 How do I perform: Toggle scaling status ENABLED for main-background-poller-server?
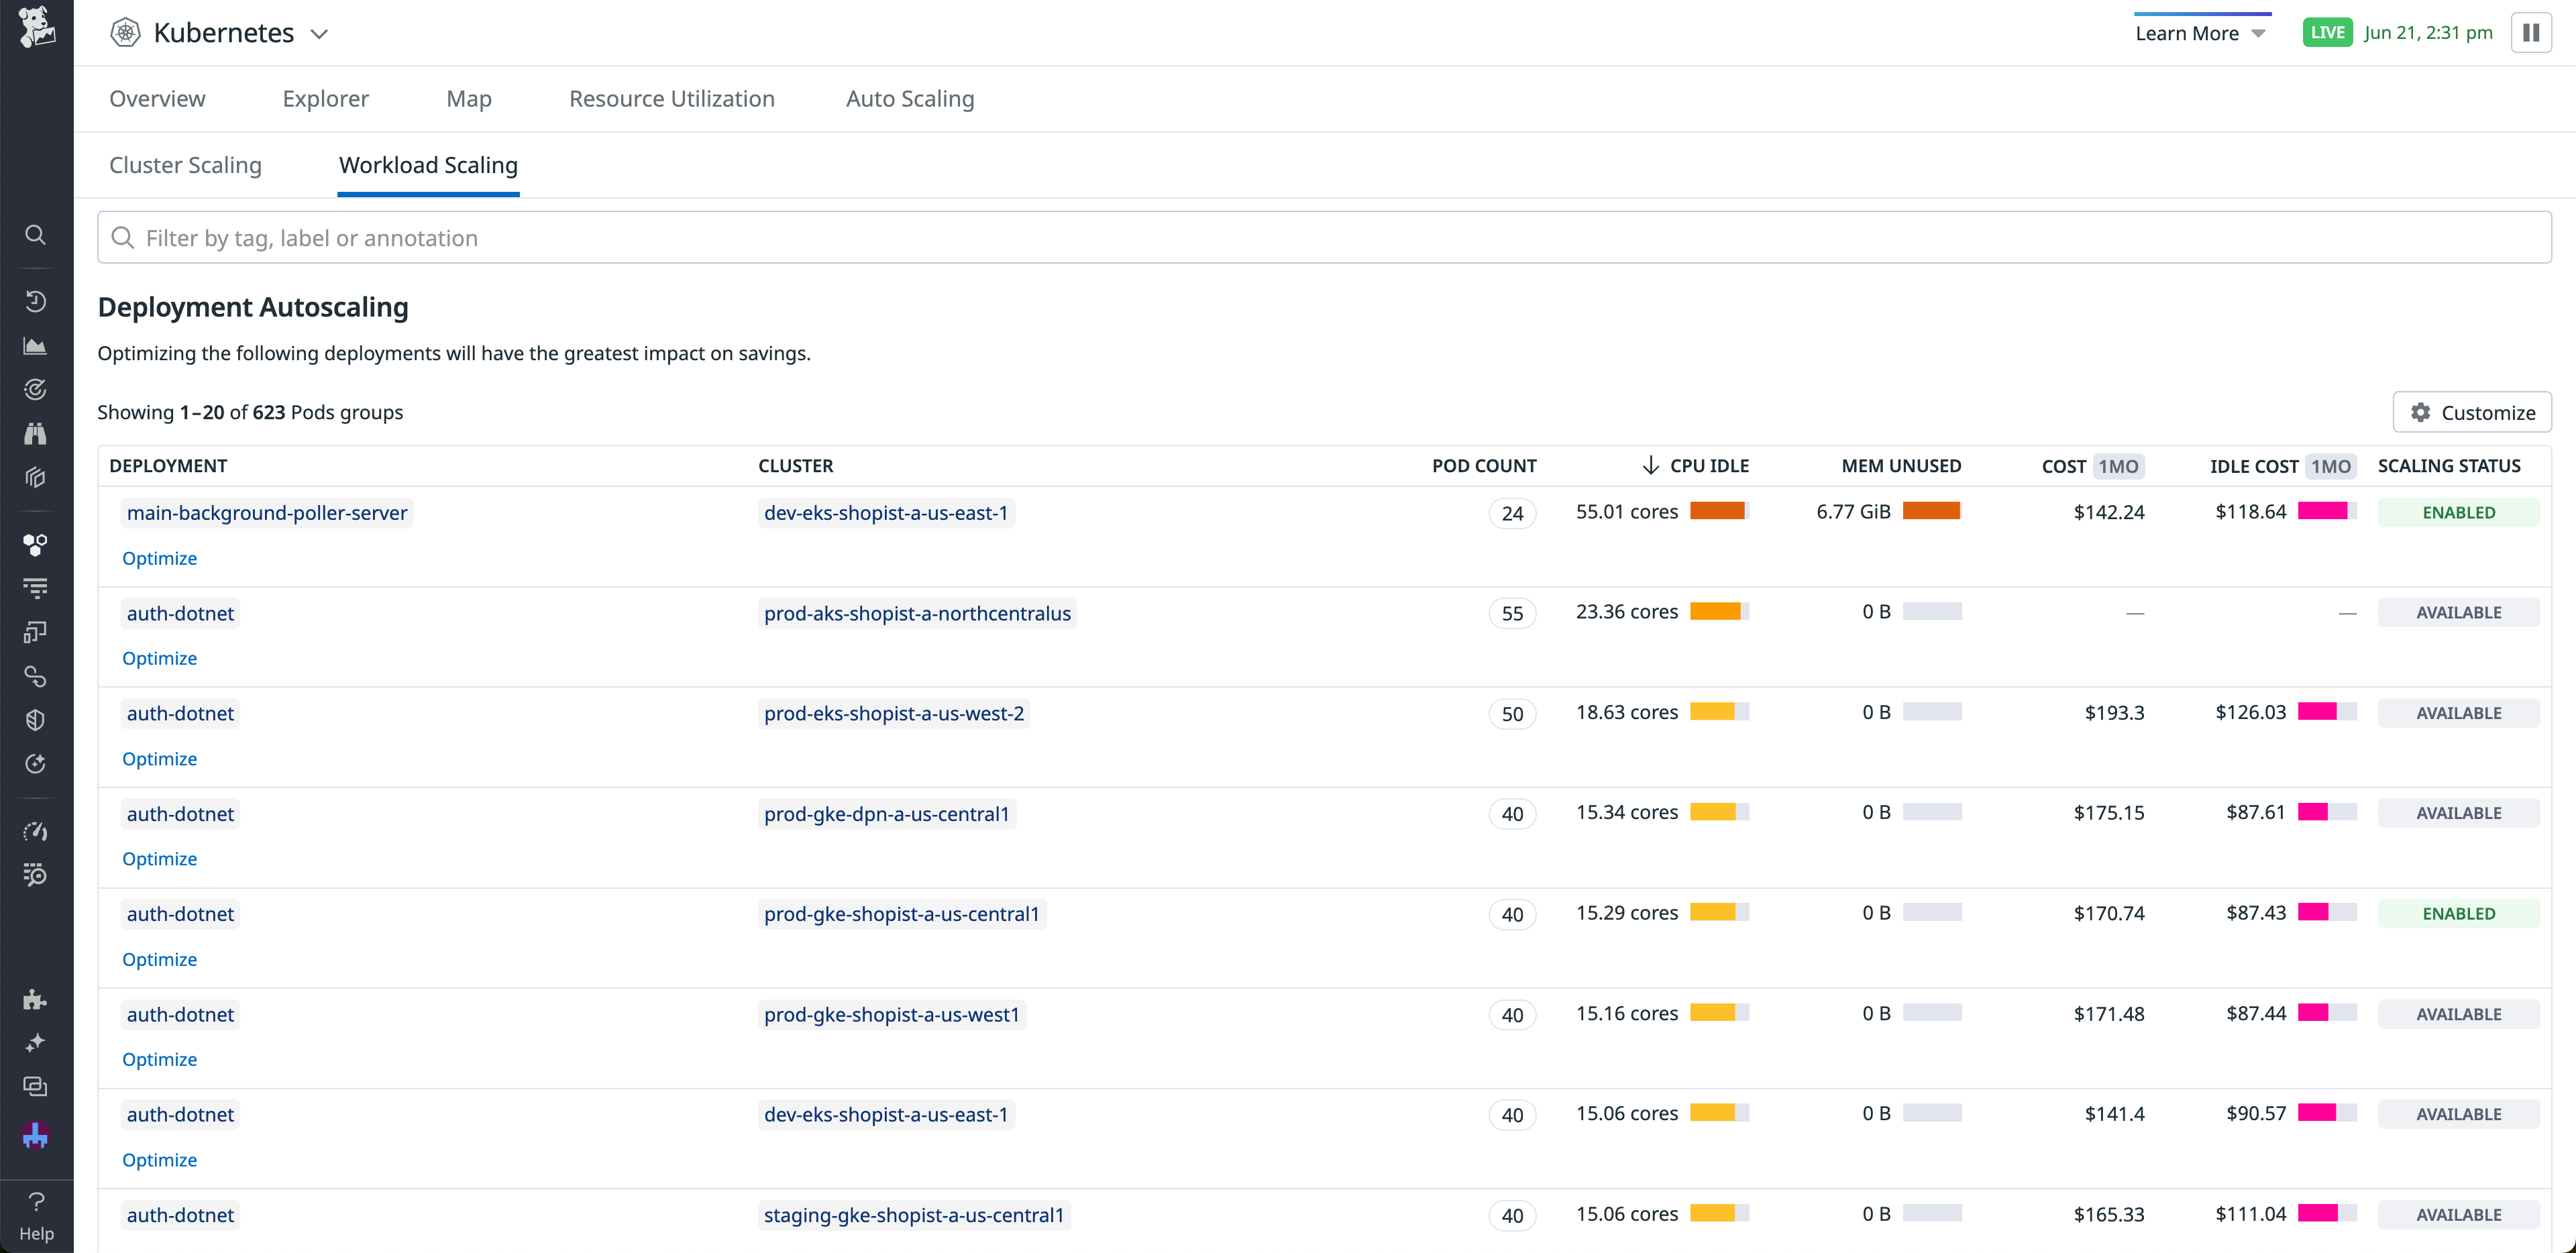coord(2459,512)
